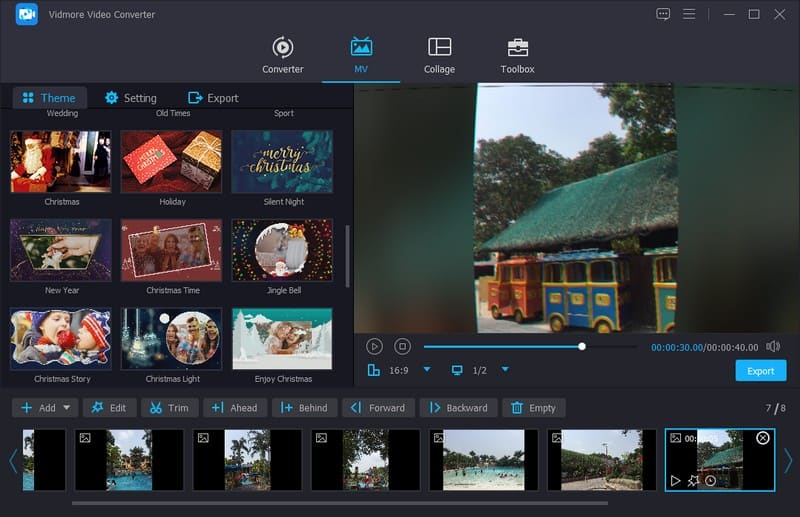
Task: Switch to the Collage tab
Action: click(439, 55)
